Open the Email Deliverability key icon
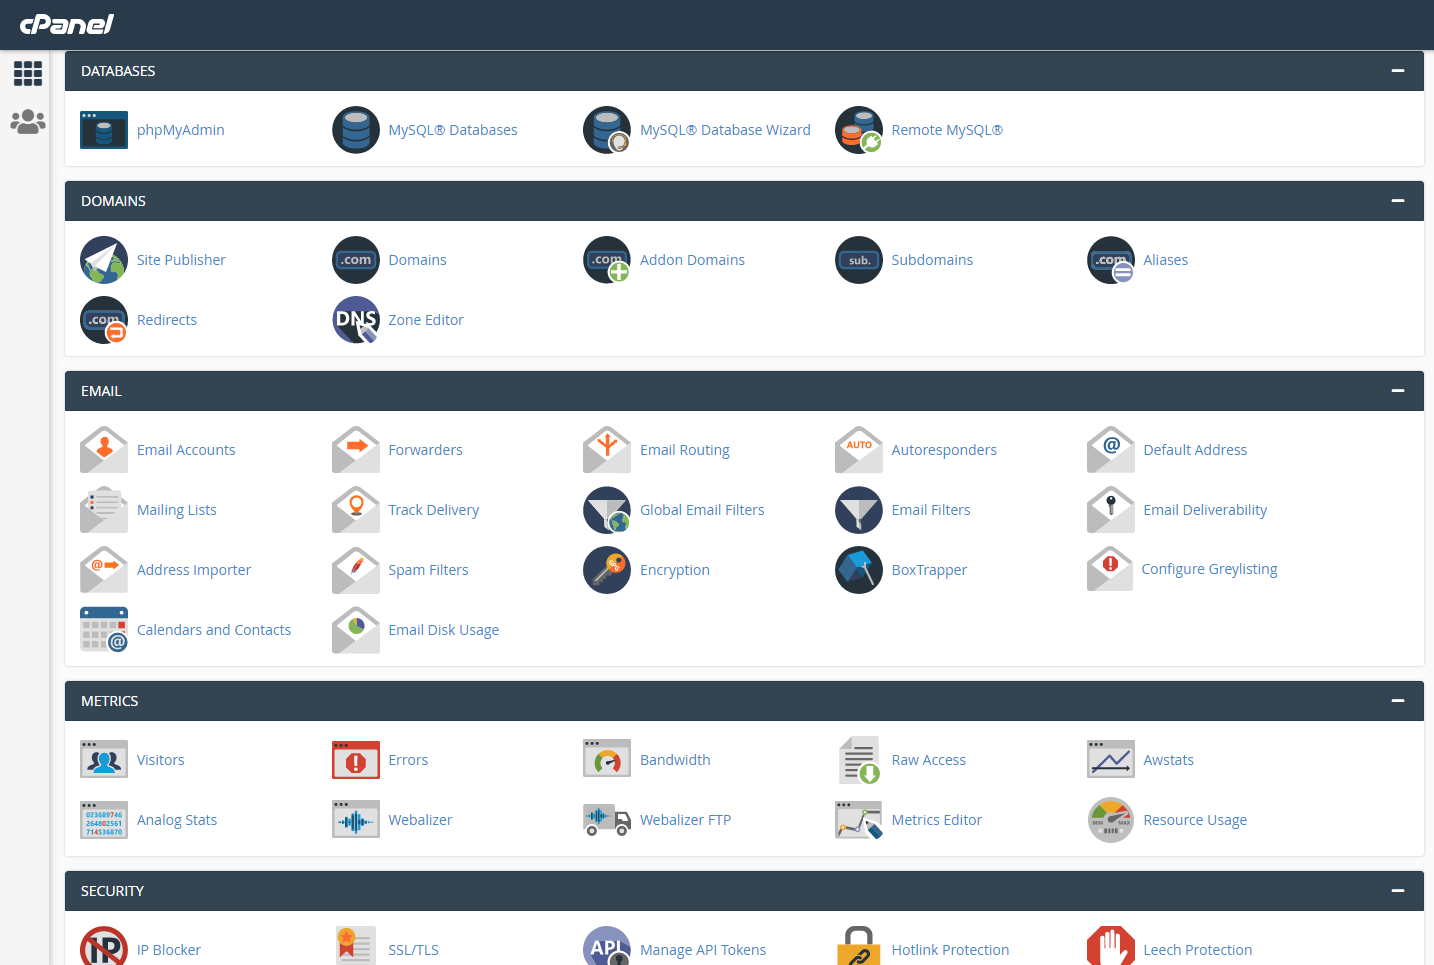1434x965 pixels. (x=1111, y=510)
